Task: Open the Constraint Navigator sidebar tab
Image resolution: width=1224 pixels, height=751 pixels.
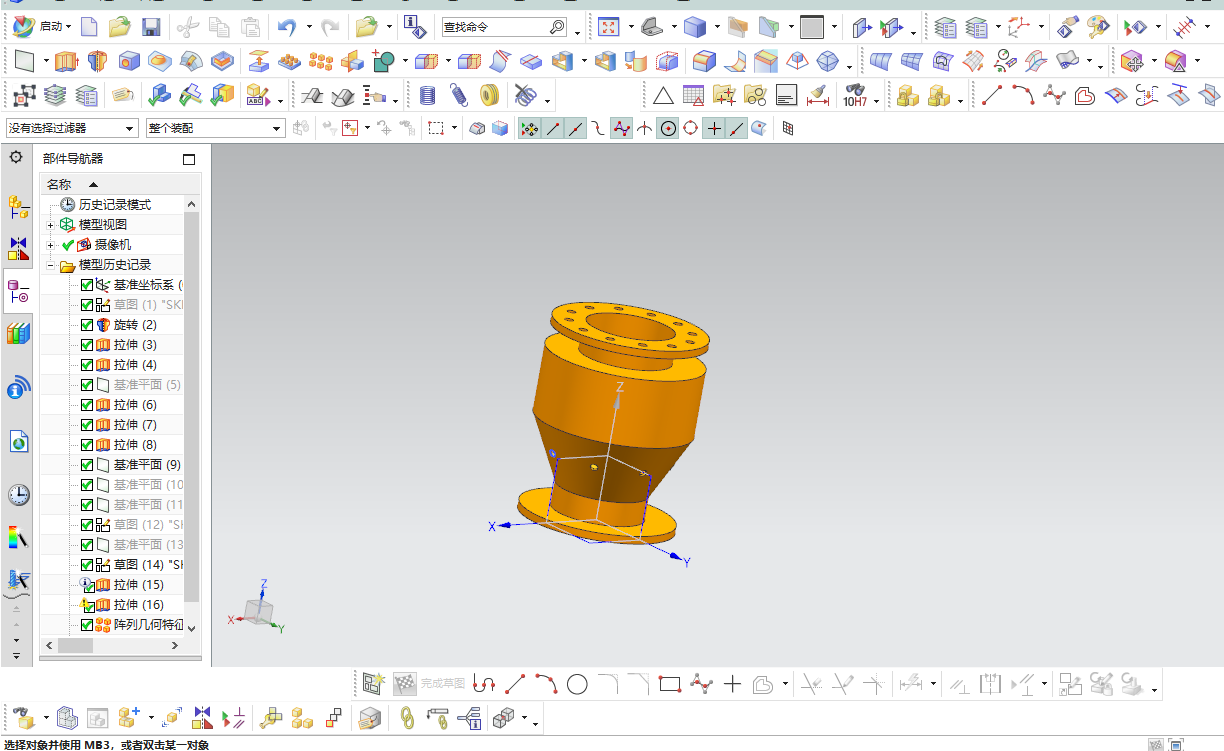Action: click(x=18, y=248)
